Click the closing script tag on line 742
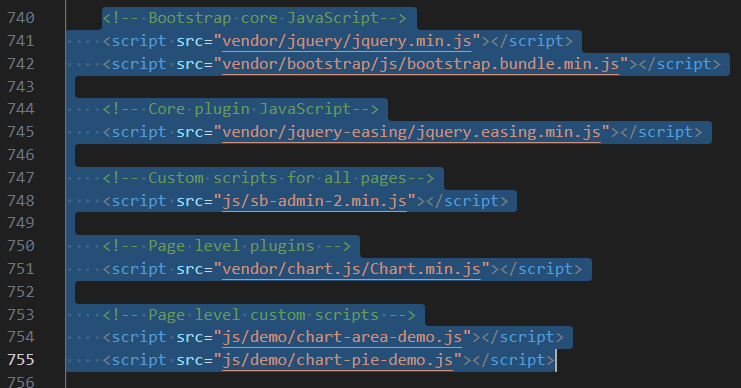This screenshot has height=388, width=741. pos(680,64)
